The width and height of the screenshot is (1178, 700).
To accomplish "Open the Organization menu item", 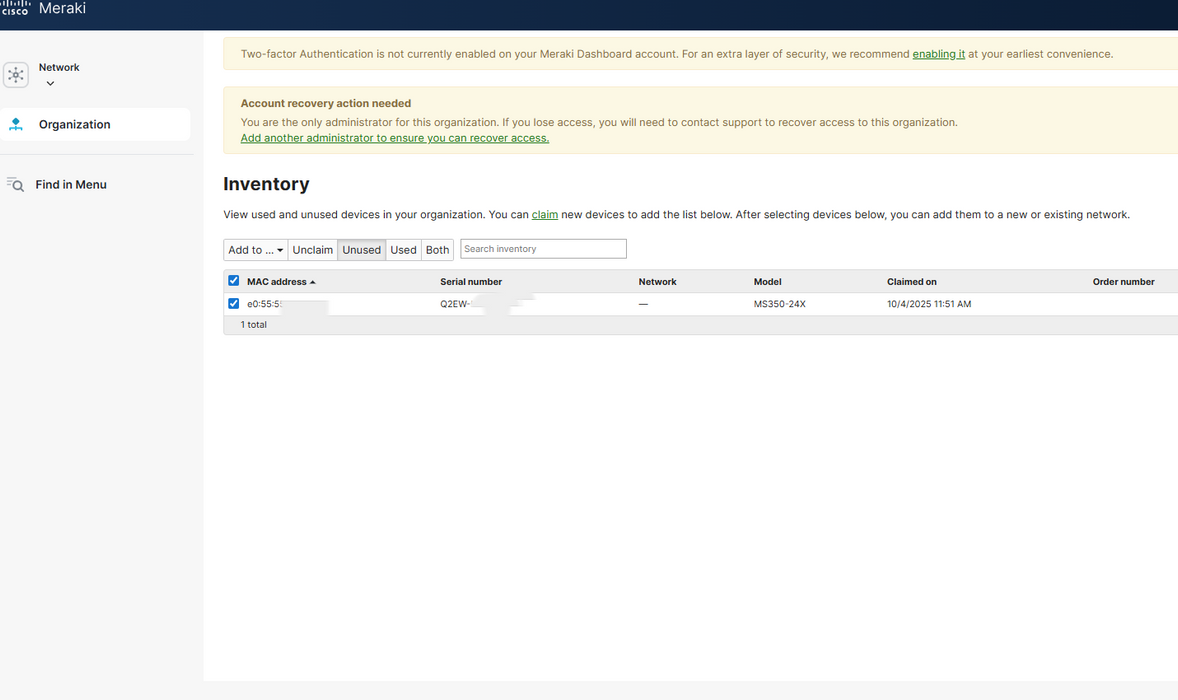I will pyautogui.click(x=75, y=124).
